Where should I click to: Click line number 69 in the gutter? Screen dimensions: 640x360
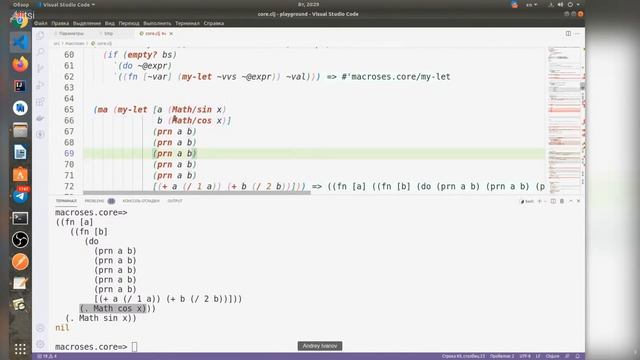click(x=69, y=153)
